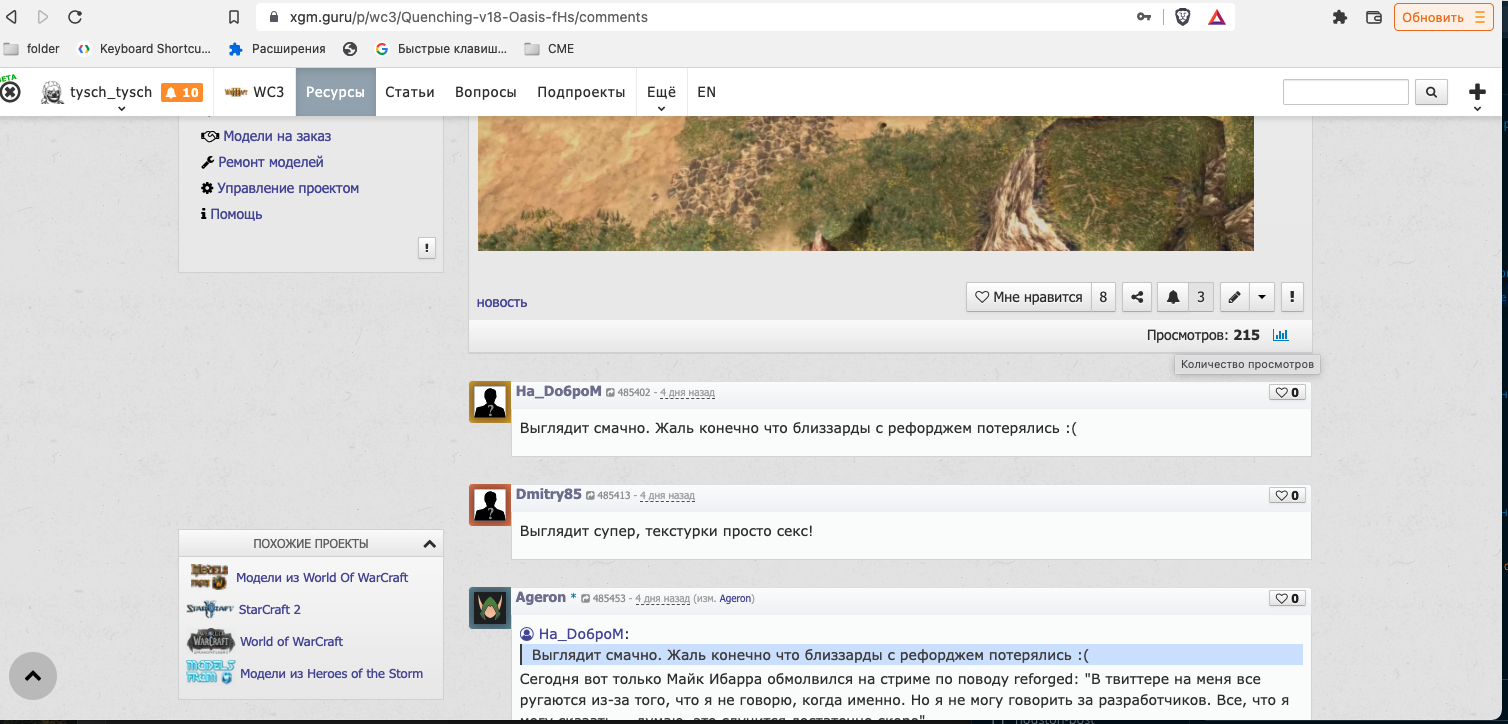The width and height of the screenshot is (1508, 724).
Task: Open the Расширения bookmark
Action: coord(277,48)
